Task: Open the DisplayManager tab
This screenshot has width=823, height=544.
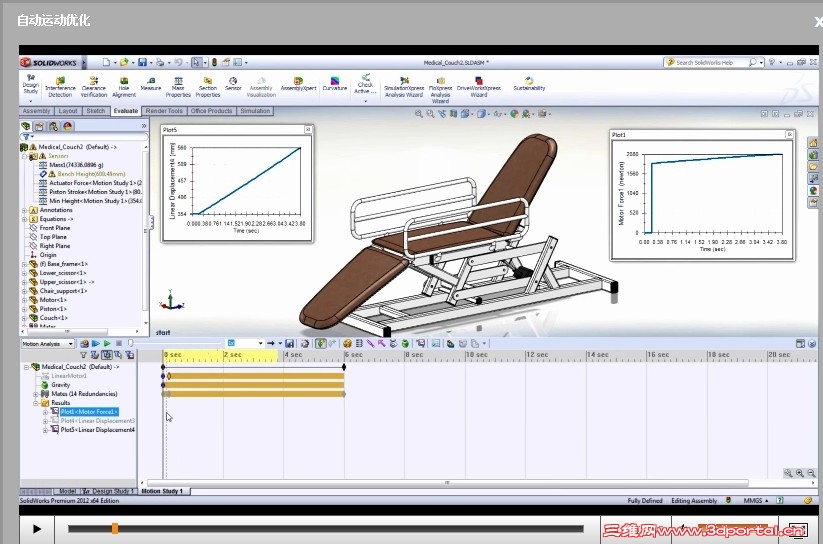Action: point(68,126)
